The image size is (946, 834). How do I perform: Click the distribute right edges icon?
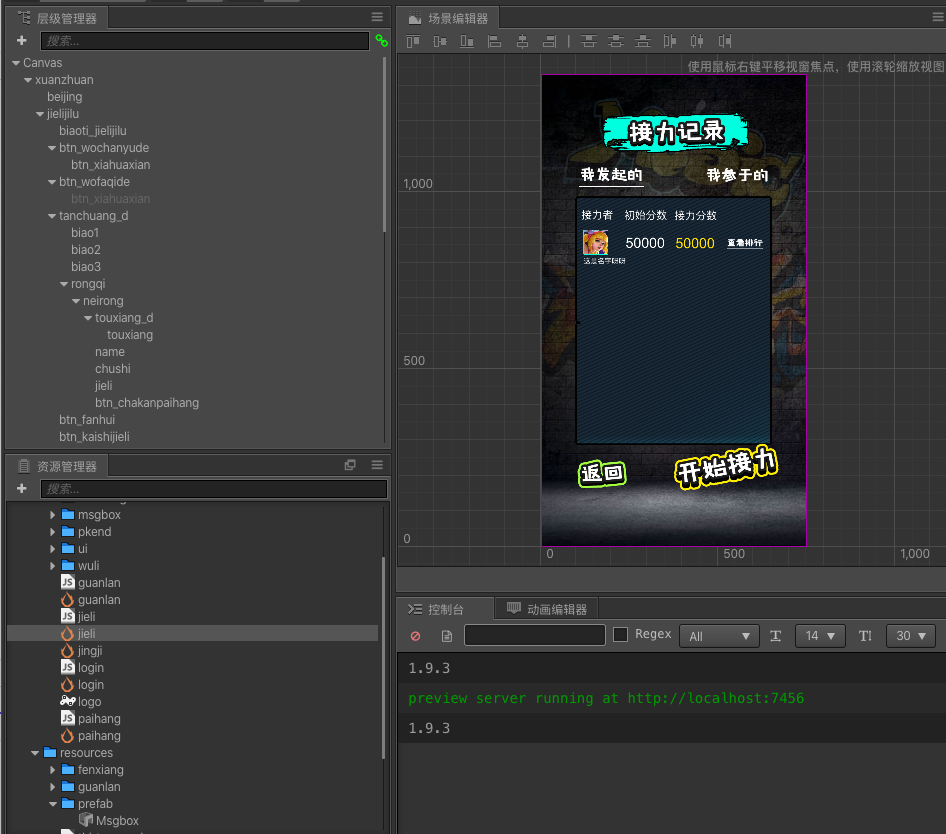pos(725,41)
